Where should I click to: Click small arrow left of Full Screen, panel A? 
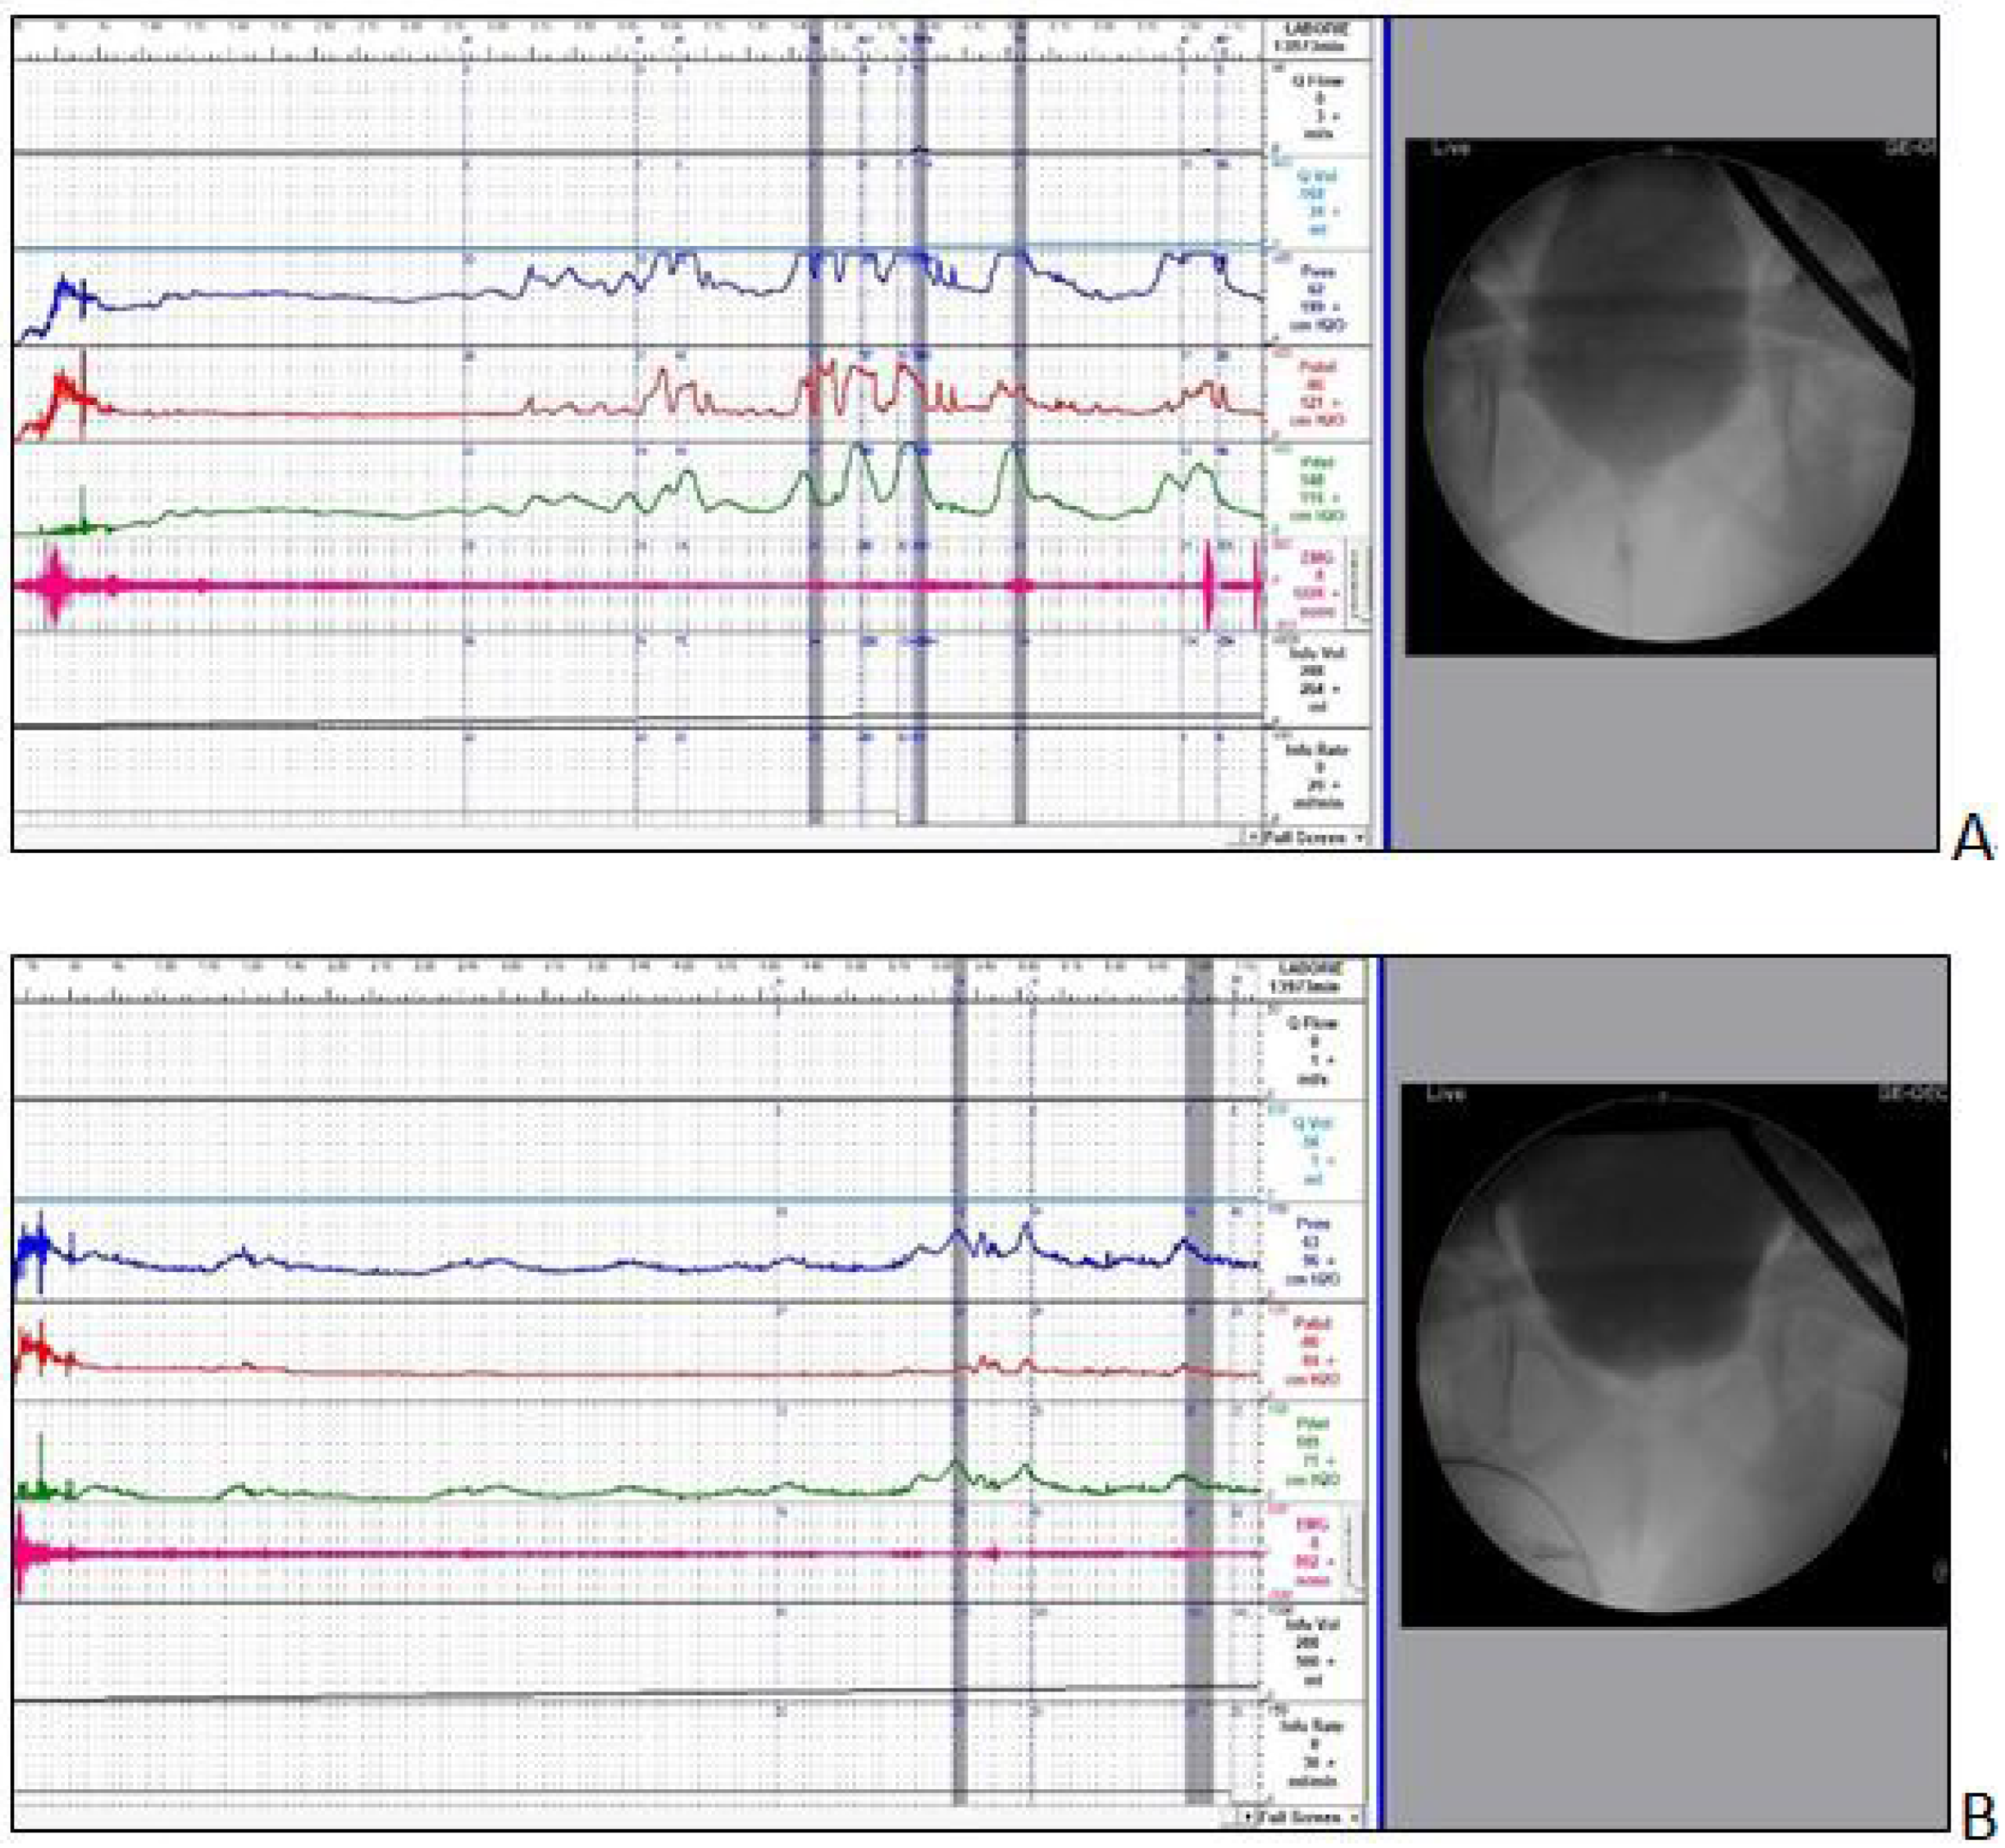tap(1252, 837)
